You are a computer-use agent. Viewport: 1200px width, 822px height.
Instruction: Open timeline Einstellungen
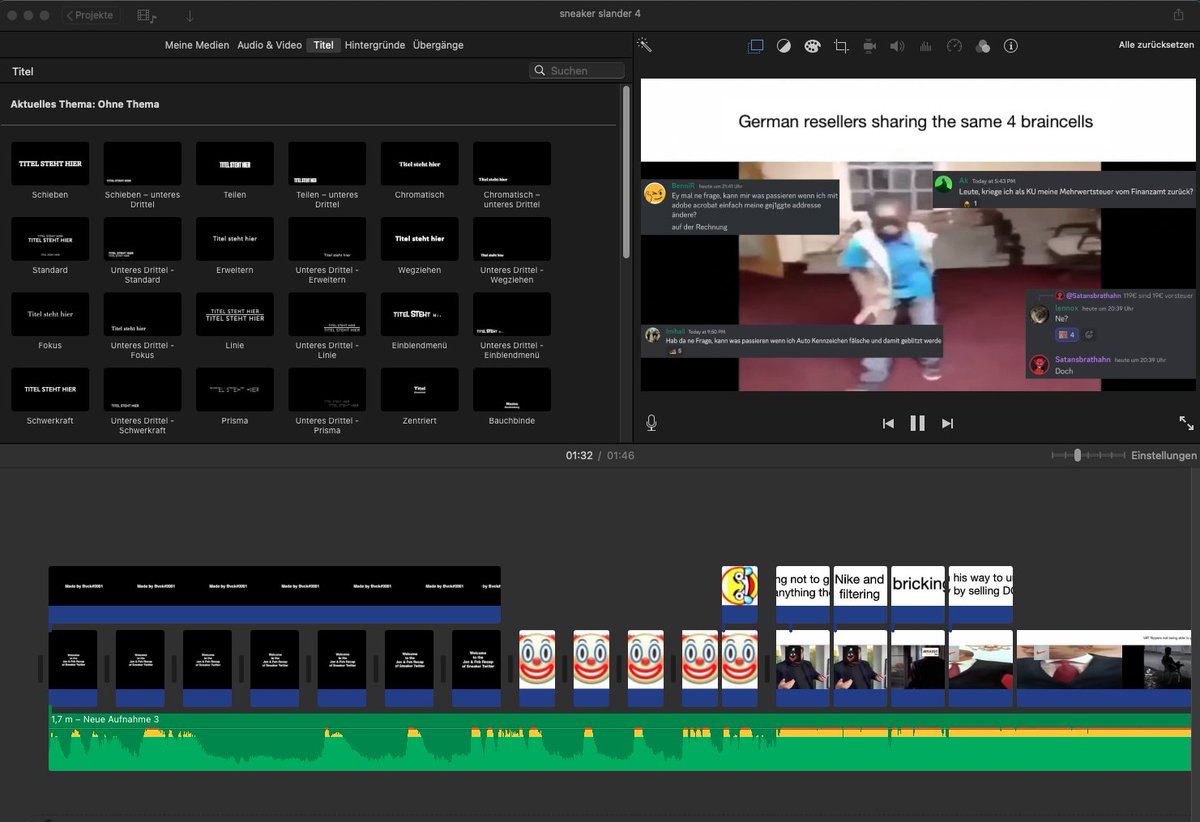point(1163,455)
